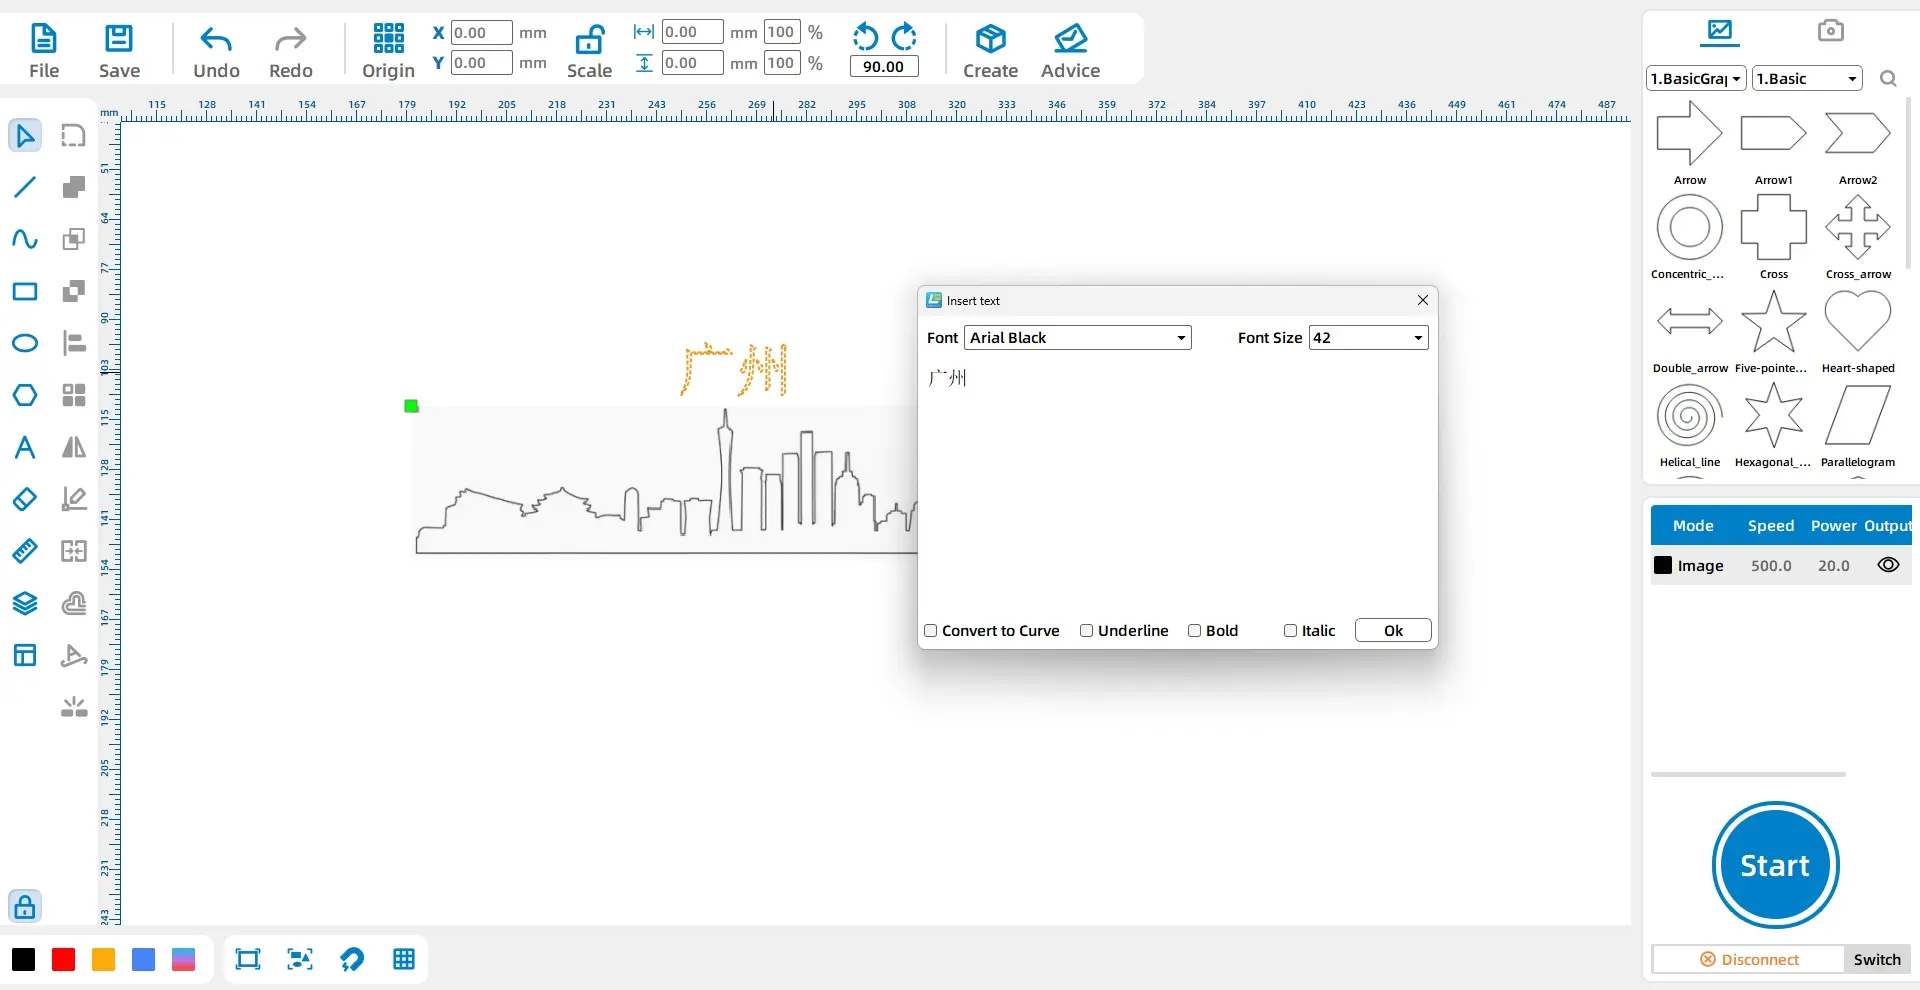Rotate clockwise using the rotate-right icon

pos(904,37)
